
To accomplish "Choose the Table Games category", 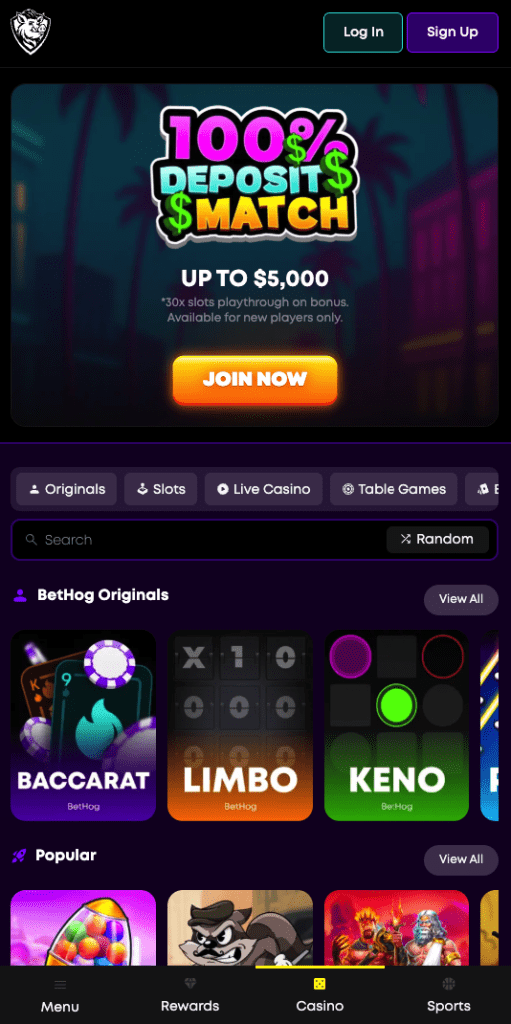I will point(394,489).
